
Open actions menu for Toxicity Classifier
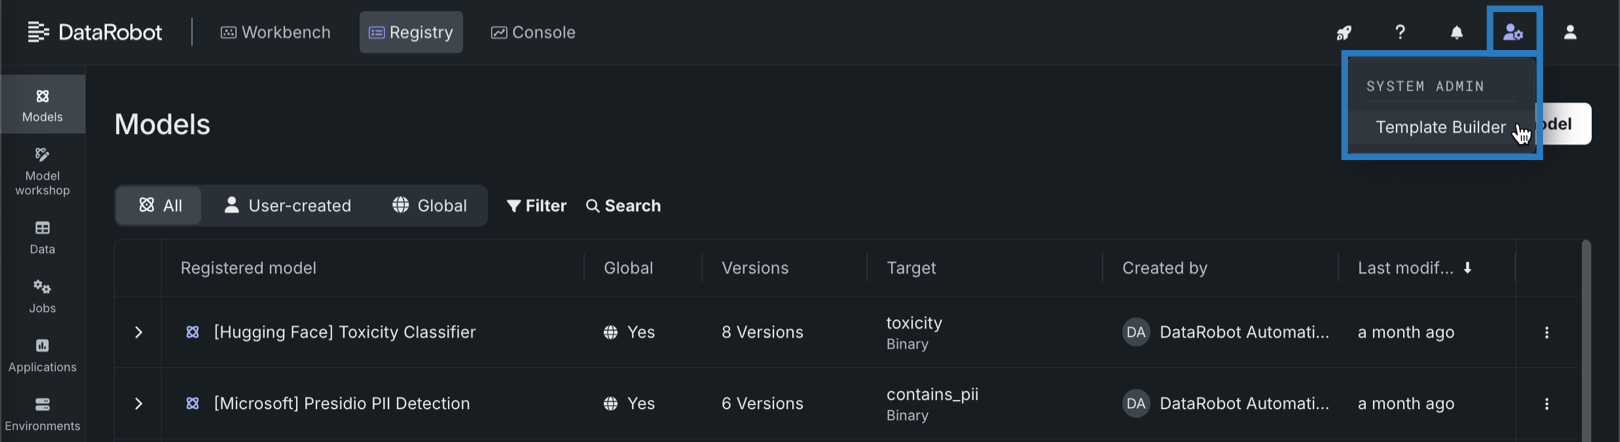click(1546, 332)
